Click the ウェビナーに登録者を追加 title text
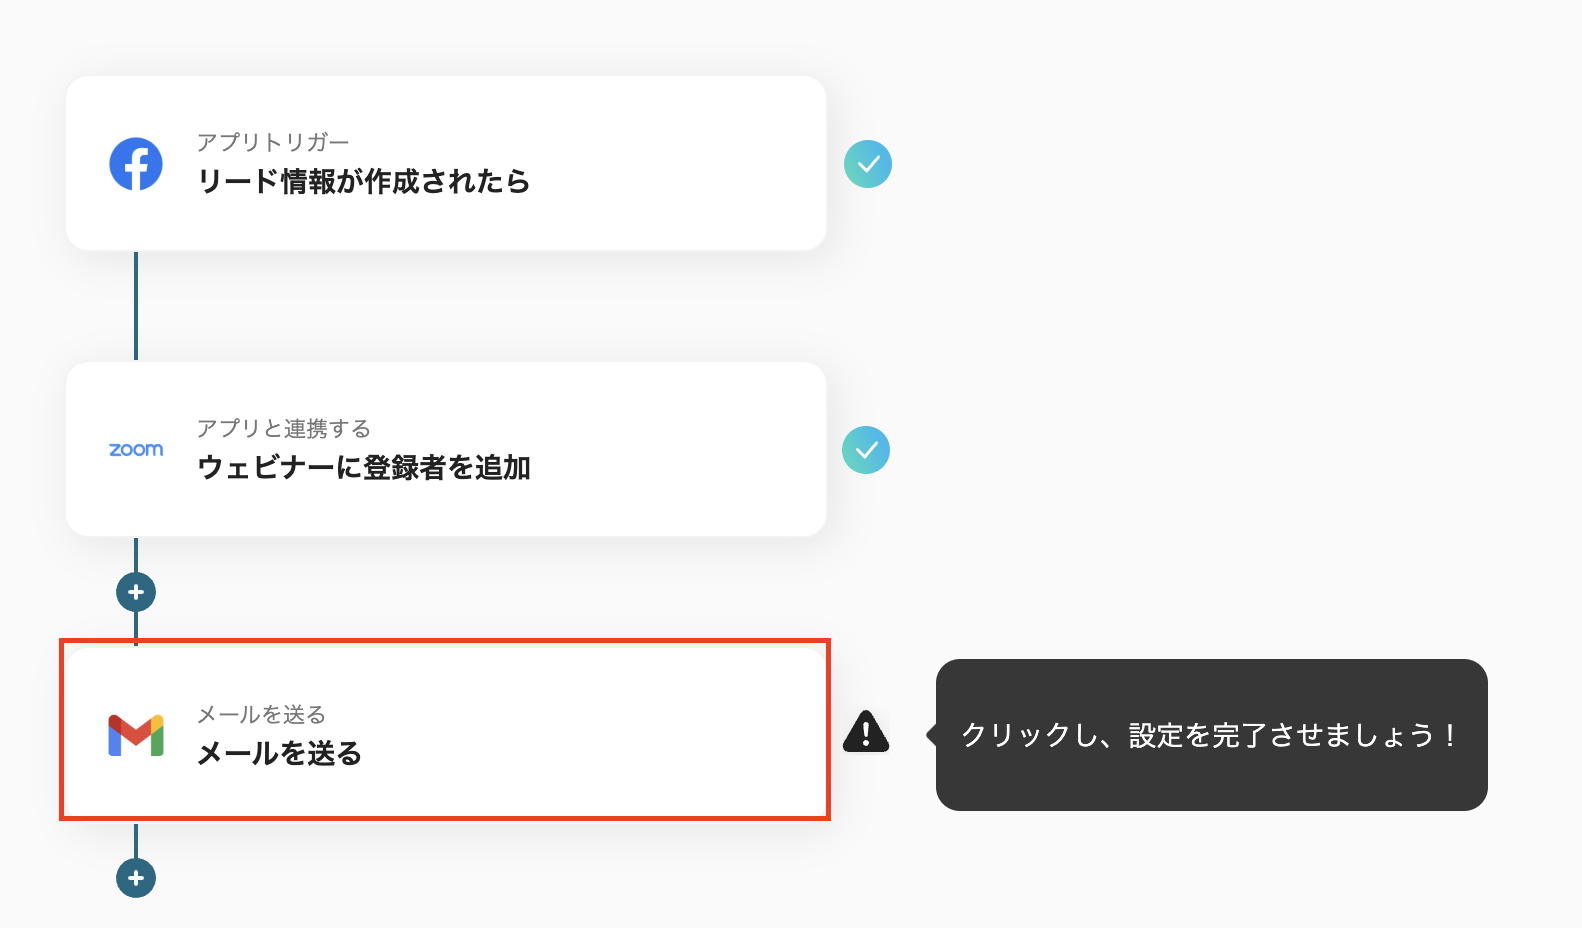This screenshot has width=1582, height=928. (366, 468)
